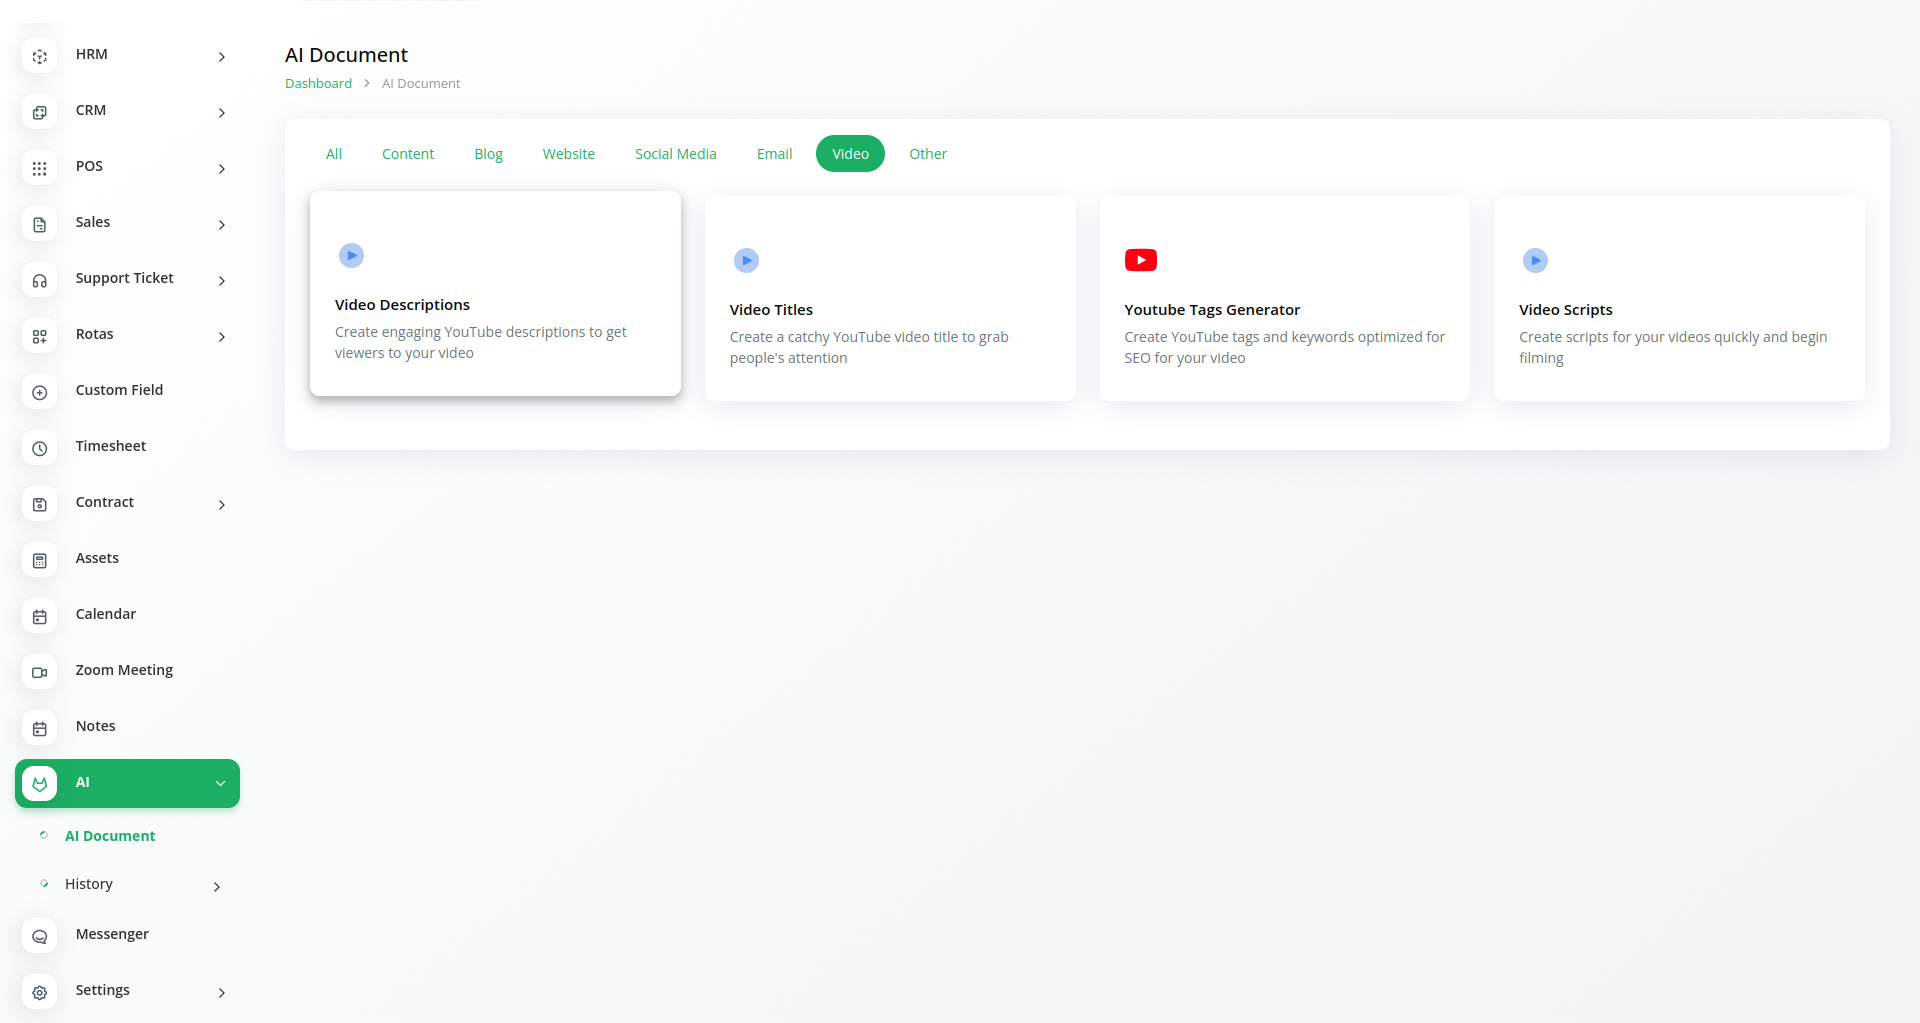Open AI Document in the sidebar

(110, 836)
